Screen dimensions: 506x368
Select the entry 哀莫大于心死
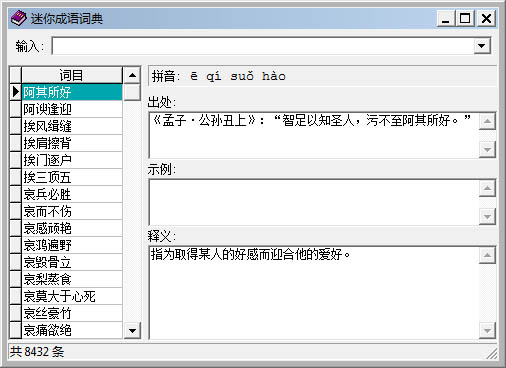(x=72, y=296)
